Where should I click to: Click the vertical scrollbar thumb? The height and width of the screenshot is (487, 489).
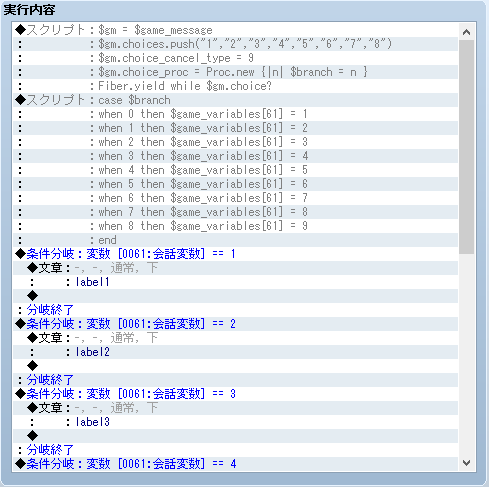pos(467,147)
